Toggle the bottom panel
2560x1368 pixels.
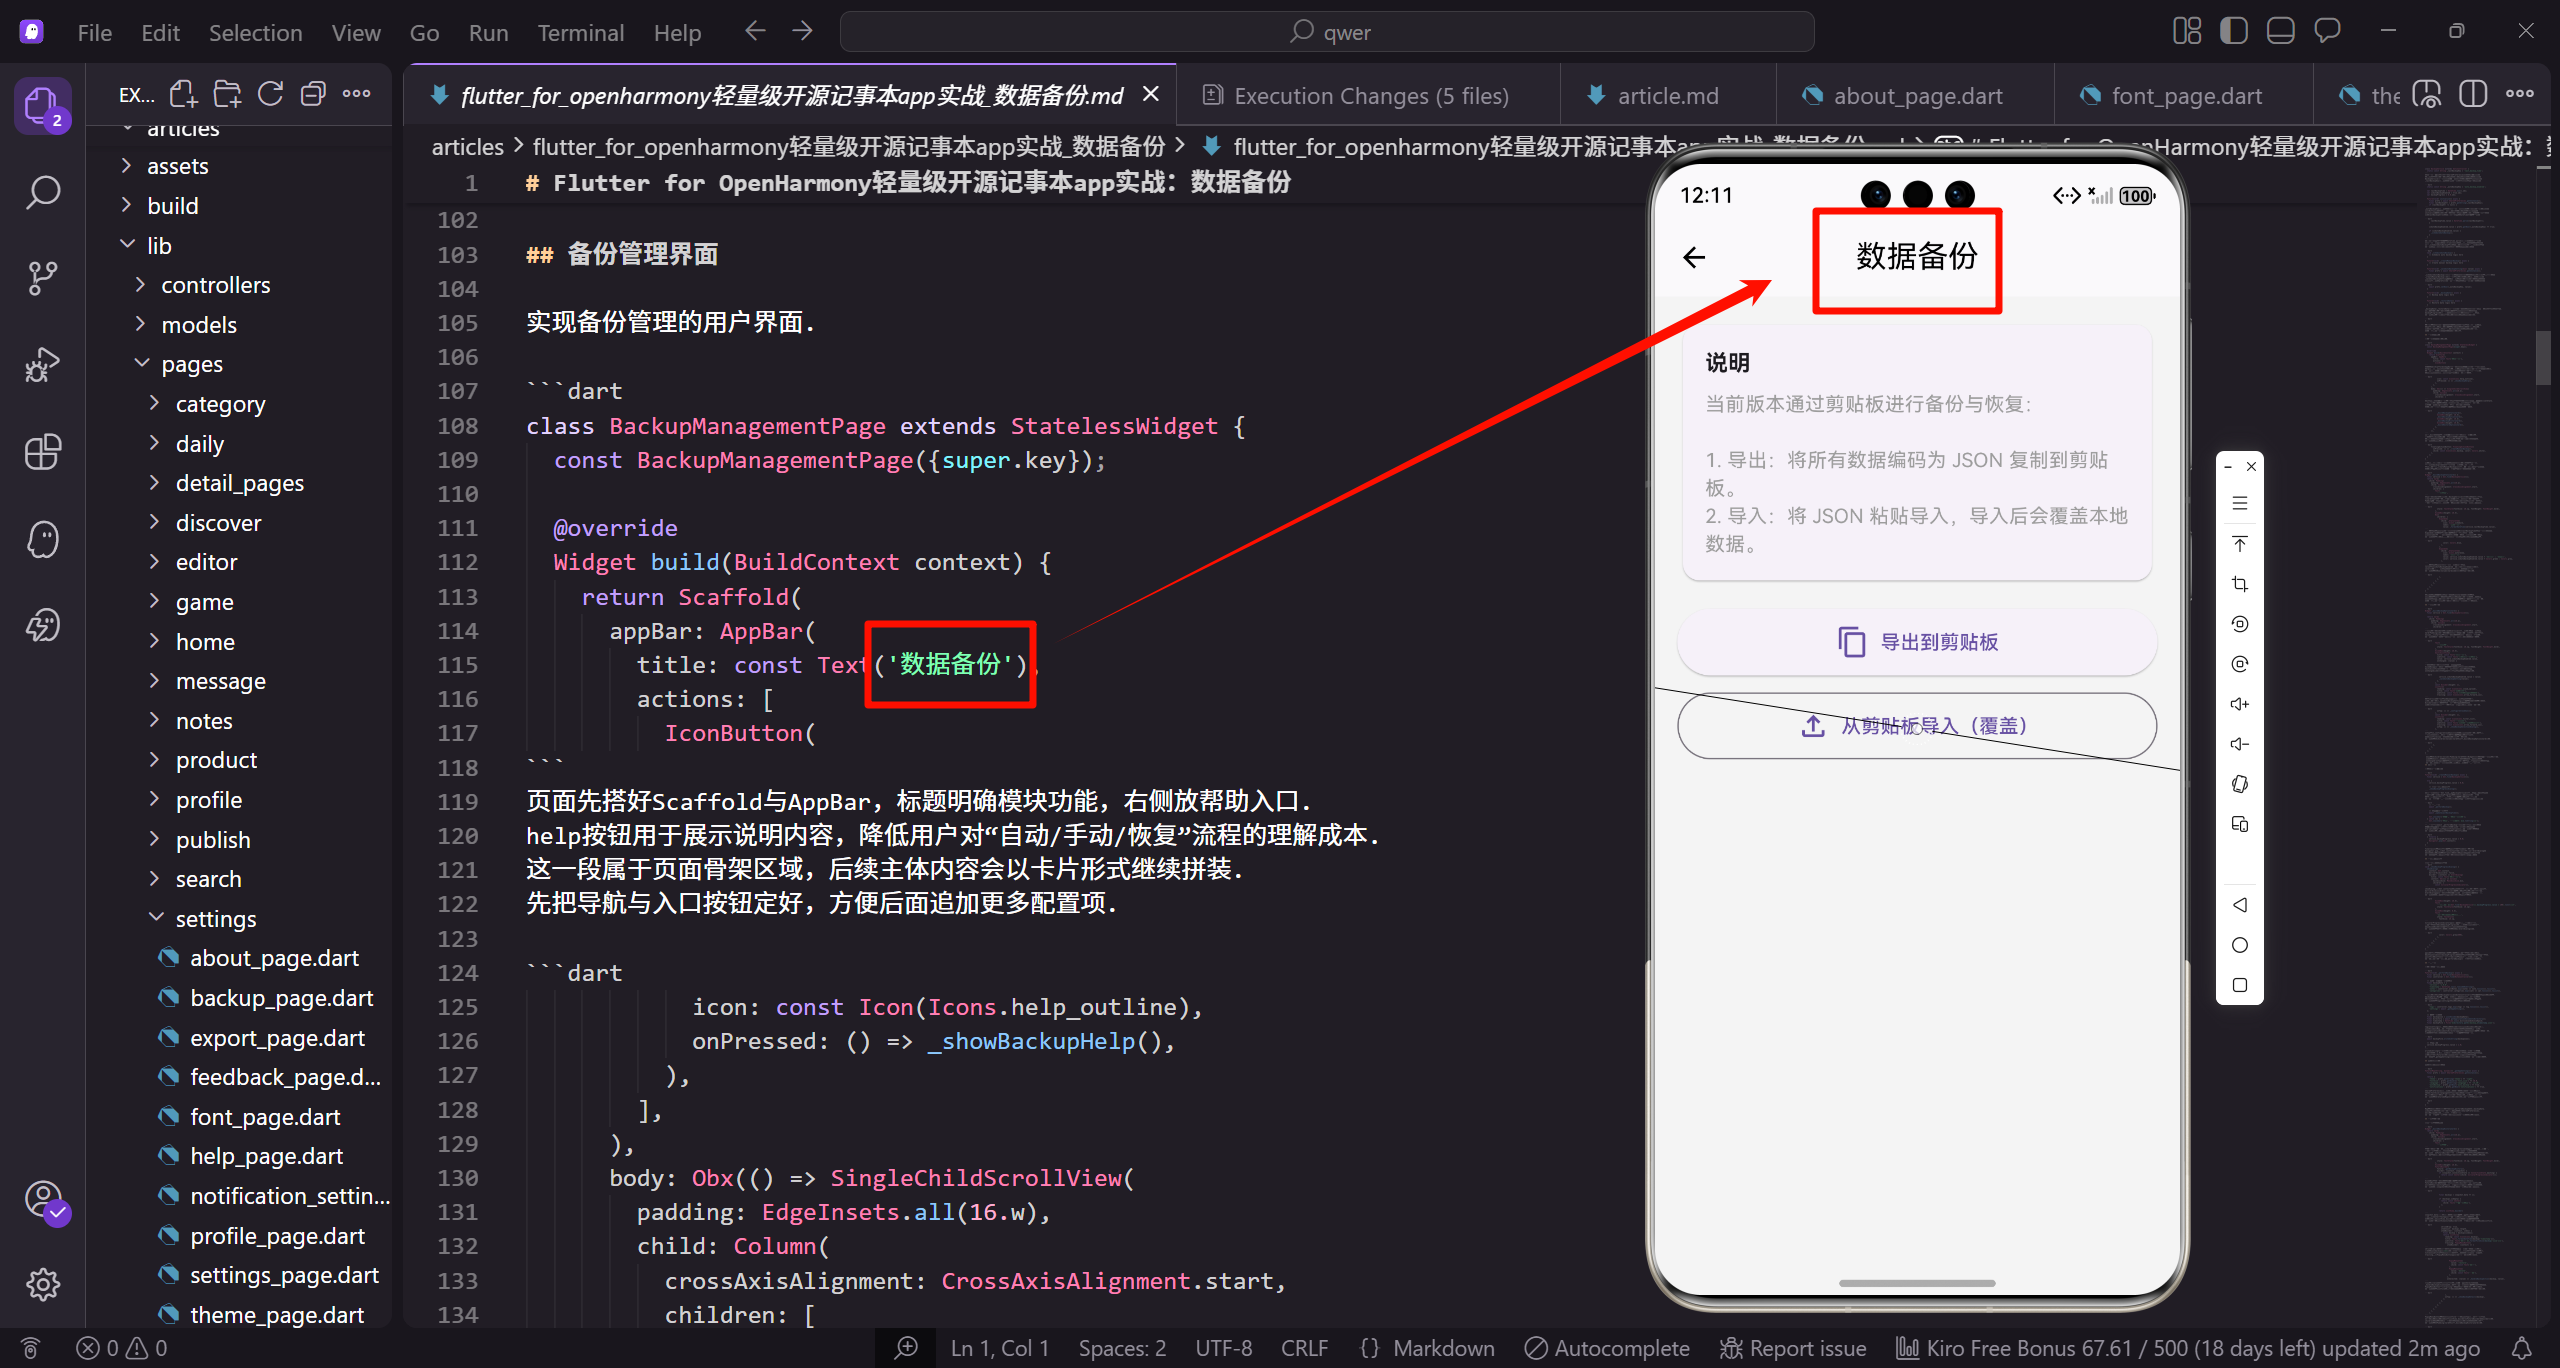point(2281,31)
